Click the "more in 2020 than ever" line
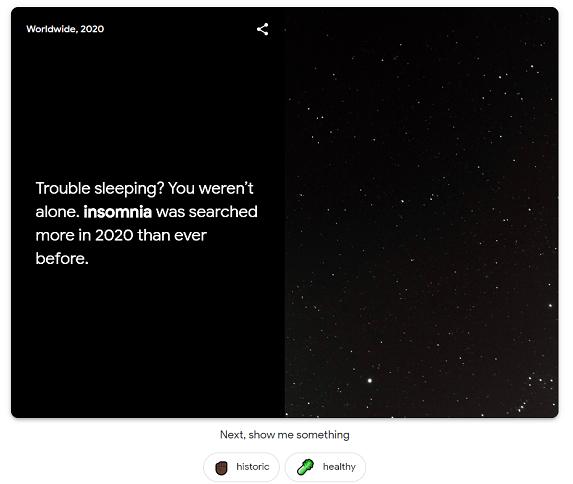Screen dimensions: 573x484 (x=121, y=235)
